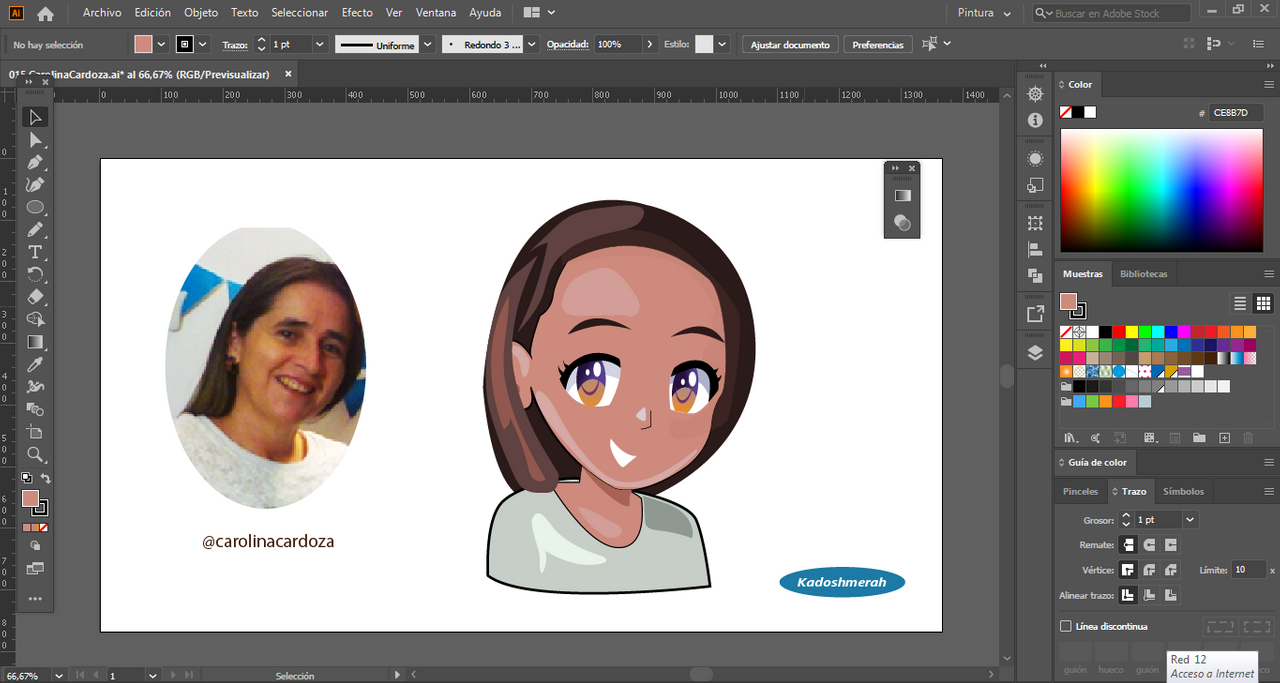Open Swatch Libraries menu icon

pyautogui.click(x=1070, y=438)
